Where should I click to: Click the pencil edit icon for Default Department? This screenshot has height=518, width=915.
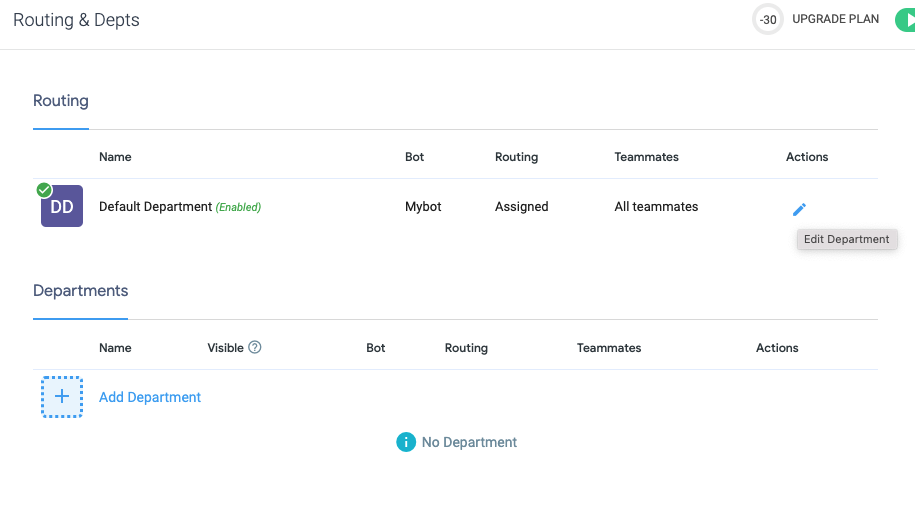799,209
